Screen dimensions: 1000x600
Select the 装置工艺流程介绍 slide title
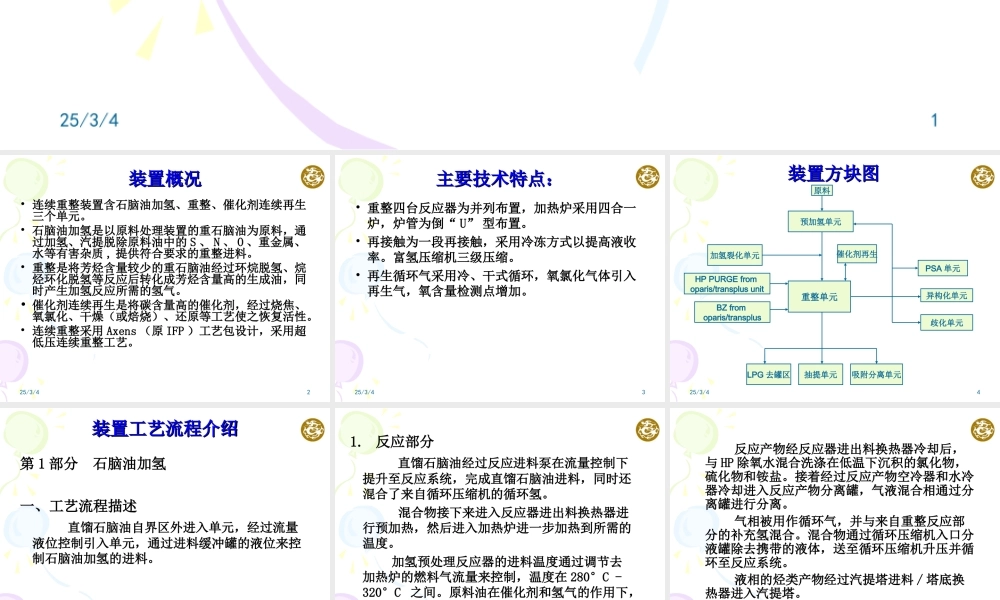click(x=165, y=428)
